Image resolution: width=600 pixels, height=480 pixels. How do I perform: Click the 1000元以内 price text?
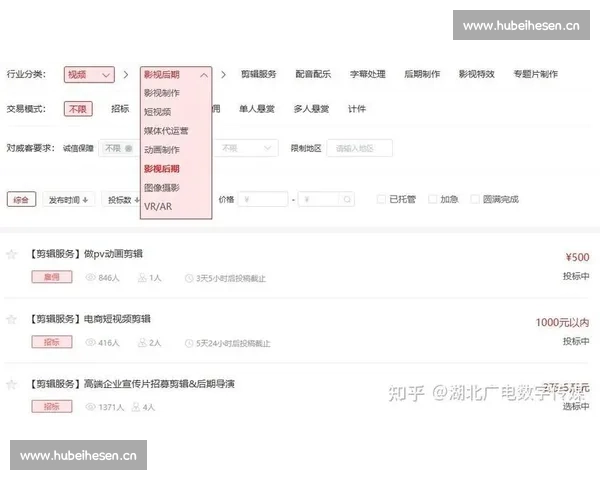[562, 323]
